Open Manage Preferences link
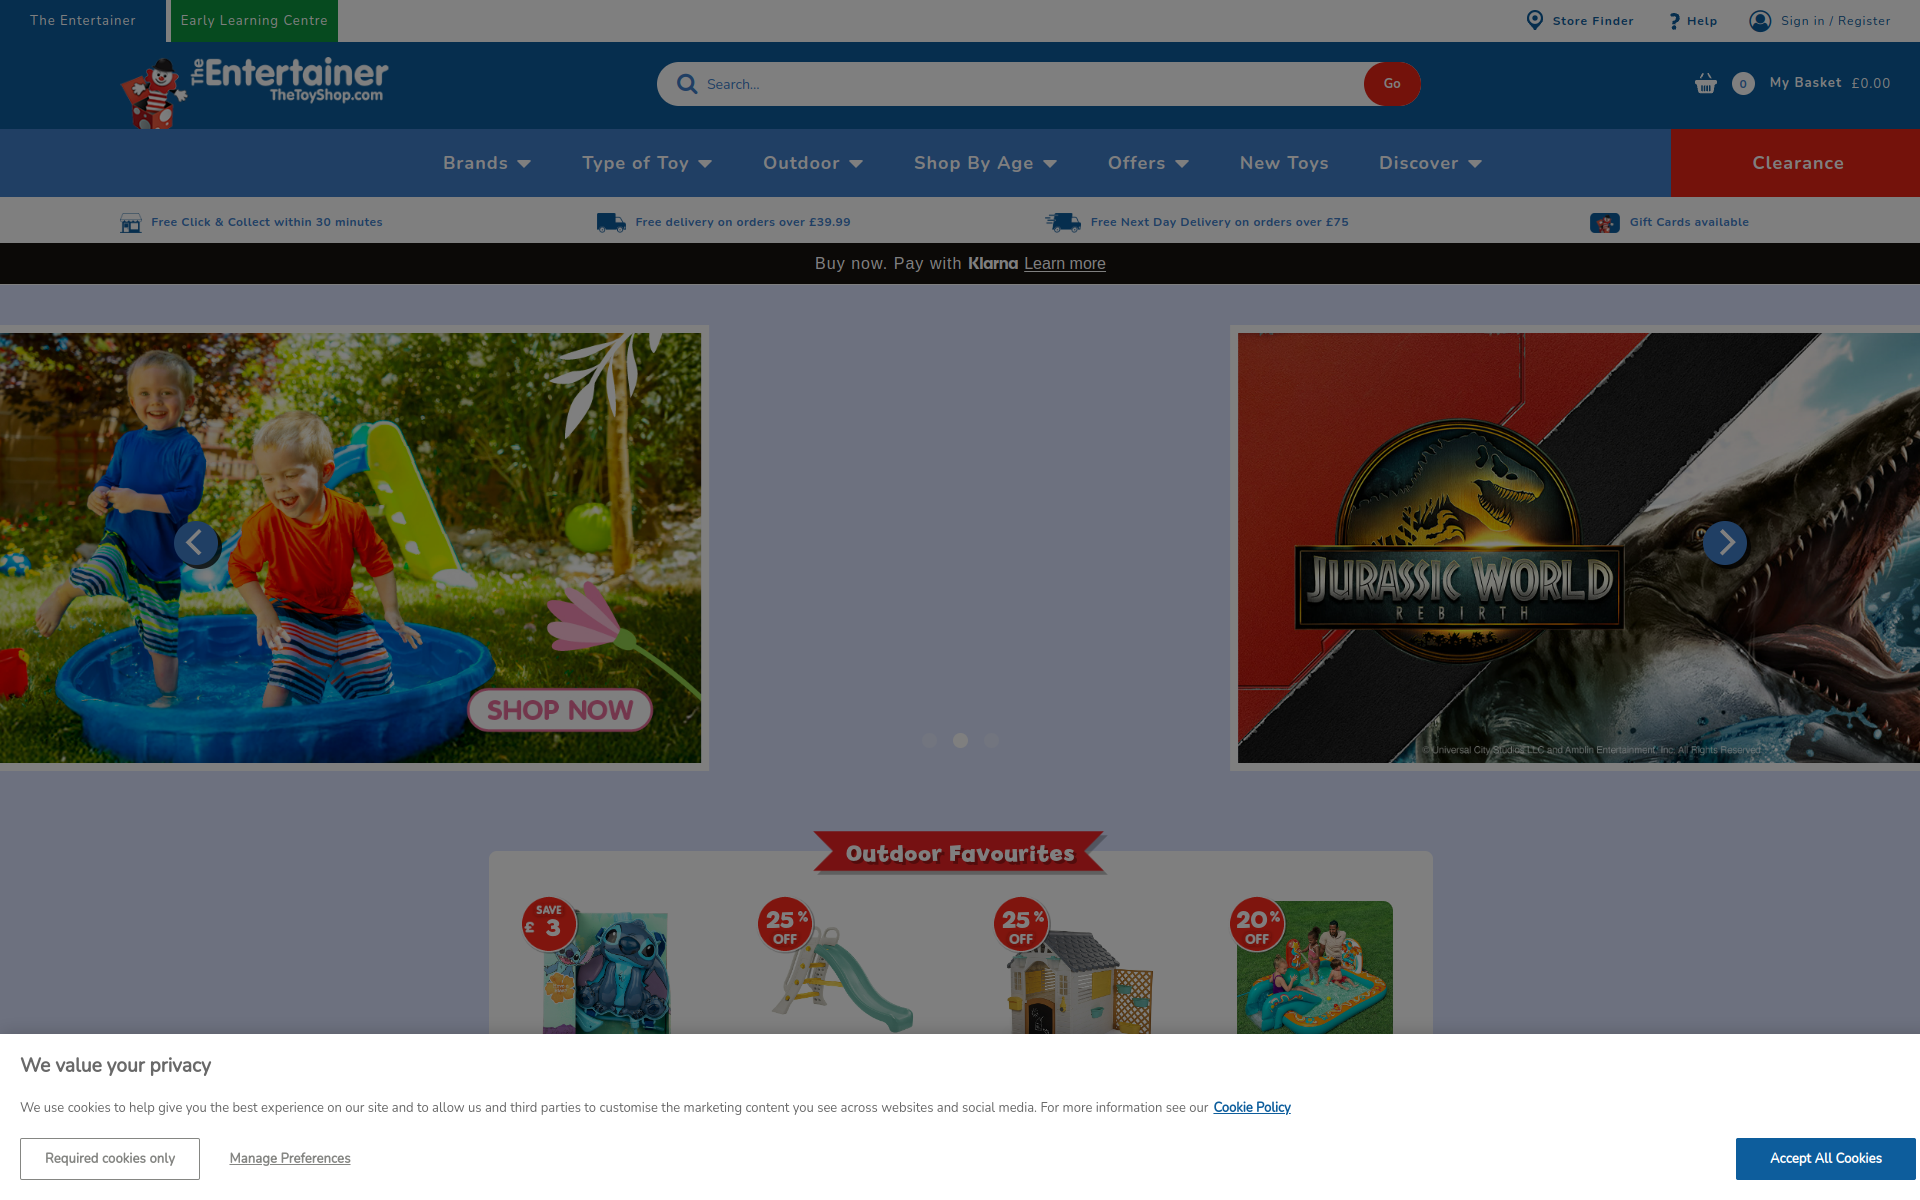 290,1158
